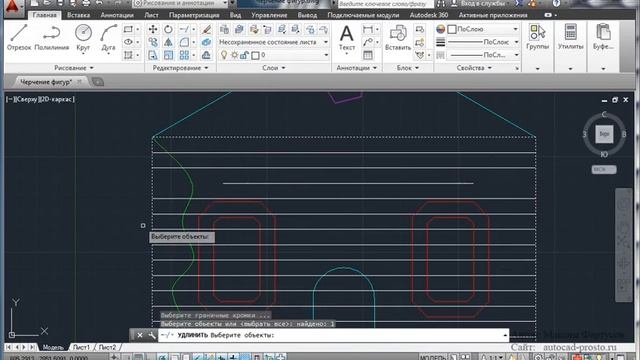The image size is (640, 360).
Task: Activate the Move tool
Action: pos(153,29)
